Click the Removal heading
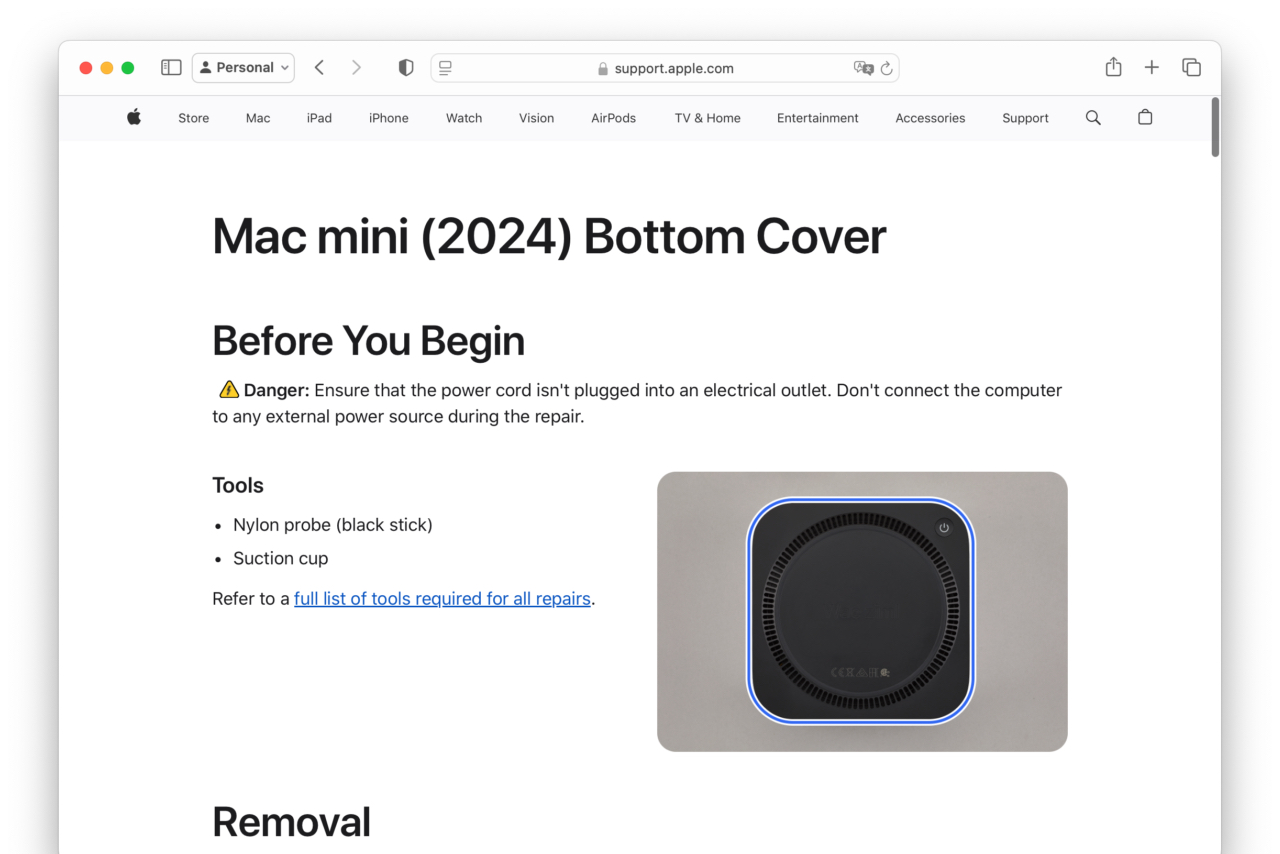The height and width of the screenshot is (854, 1280). (x=291, y=822)
